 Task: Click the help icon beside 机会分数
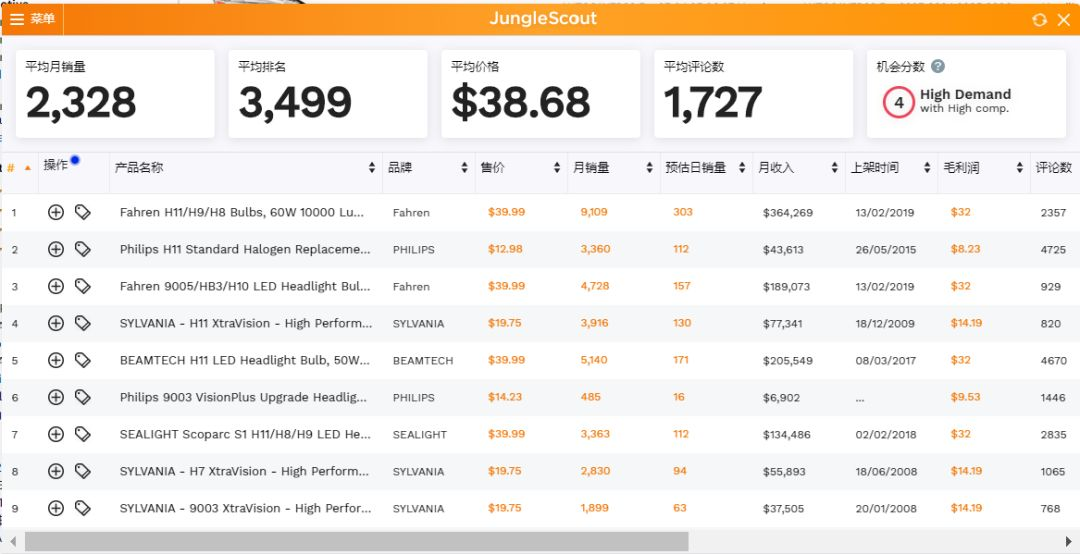pyautogui.click(x=937, y=66)
